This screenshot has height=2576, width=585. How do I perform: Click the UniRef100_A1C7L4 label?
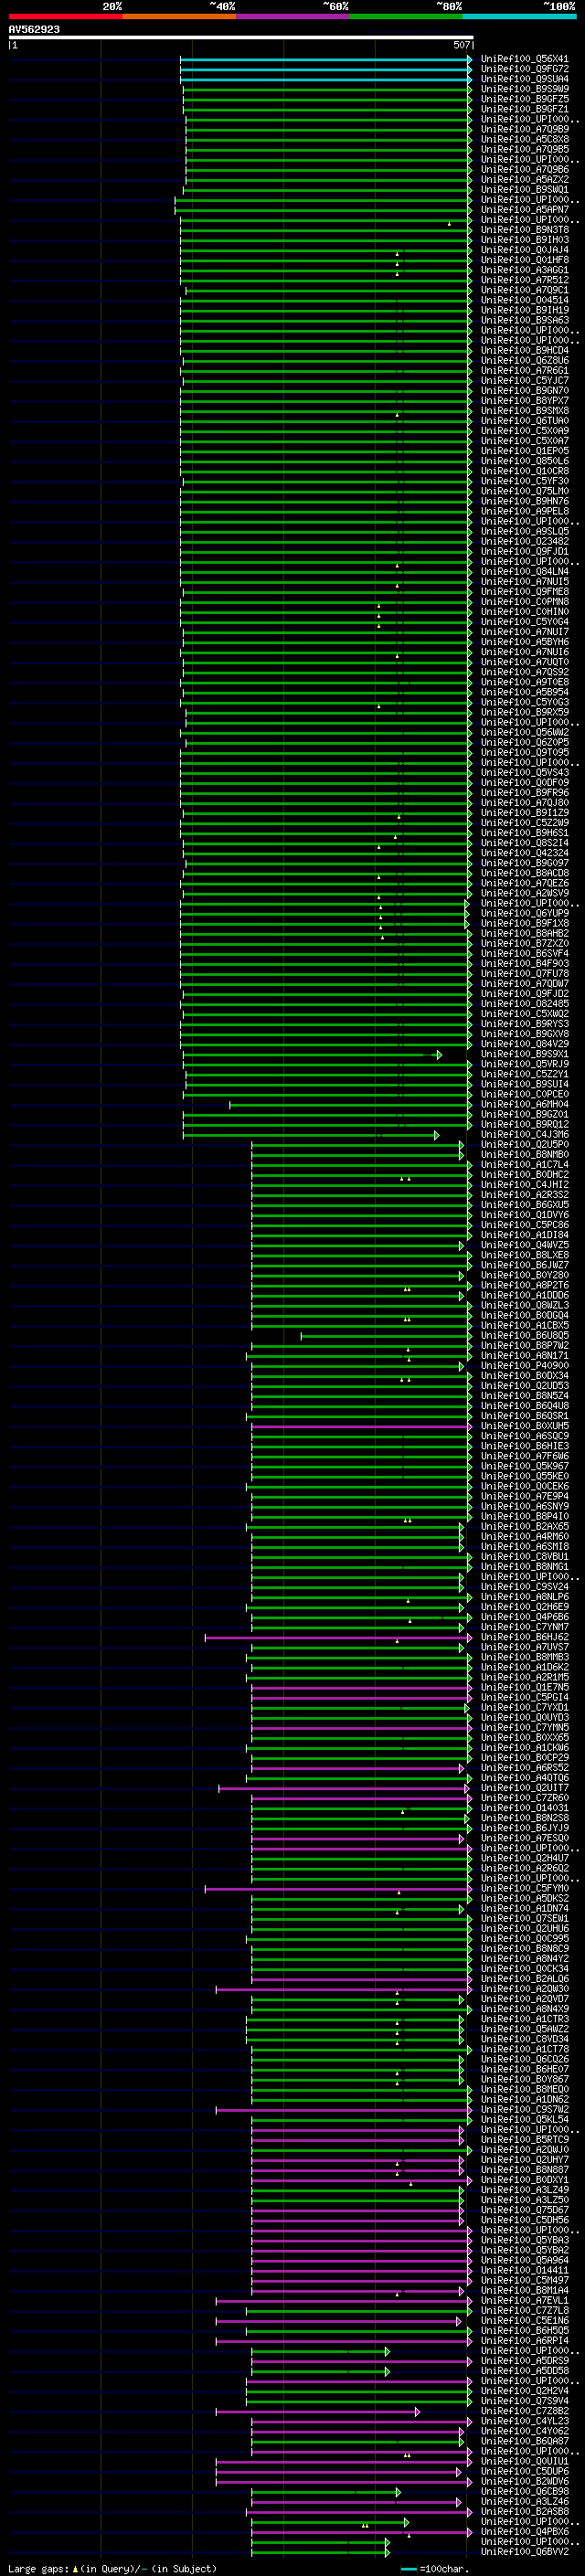525,1165
